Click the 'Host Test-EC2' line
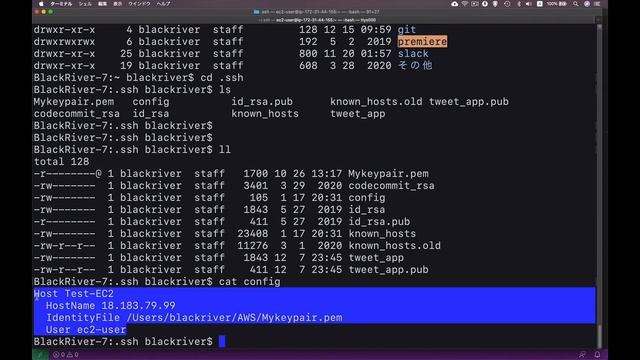 pos(74,294)
